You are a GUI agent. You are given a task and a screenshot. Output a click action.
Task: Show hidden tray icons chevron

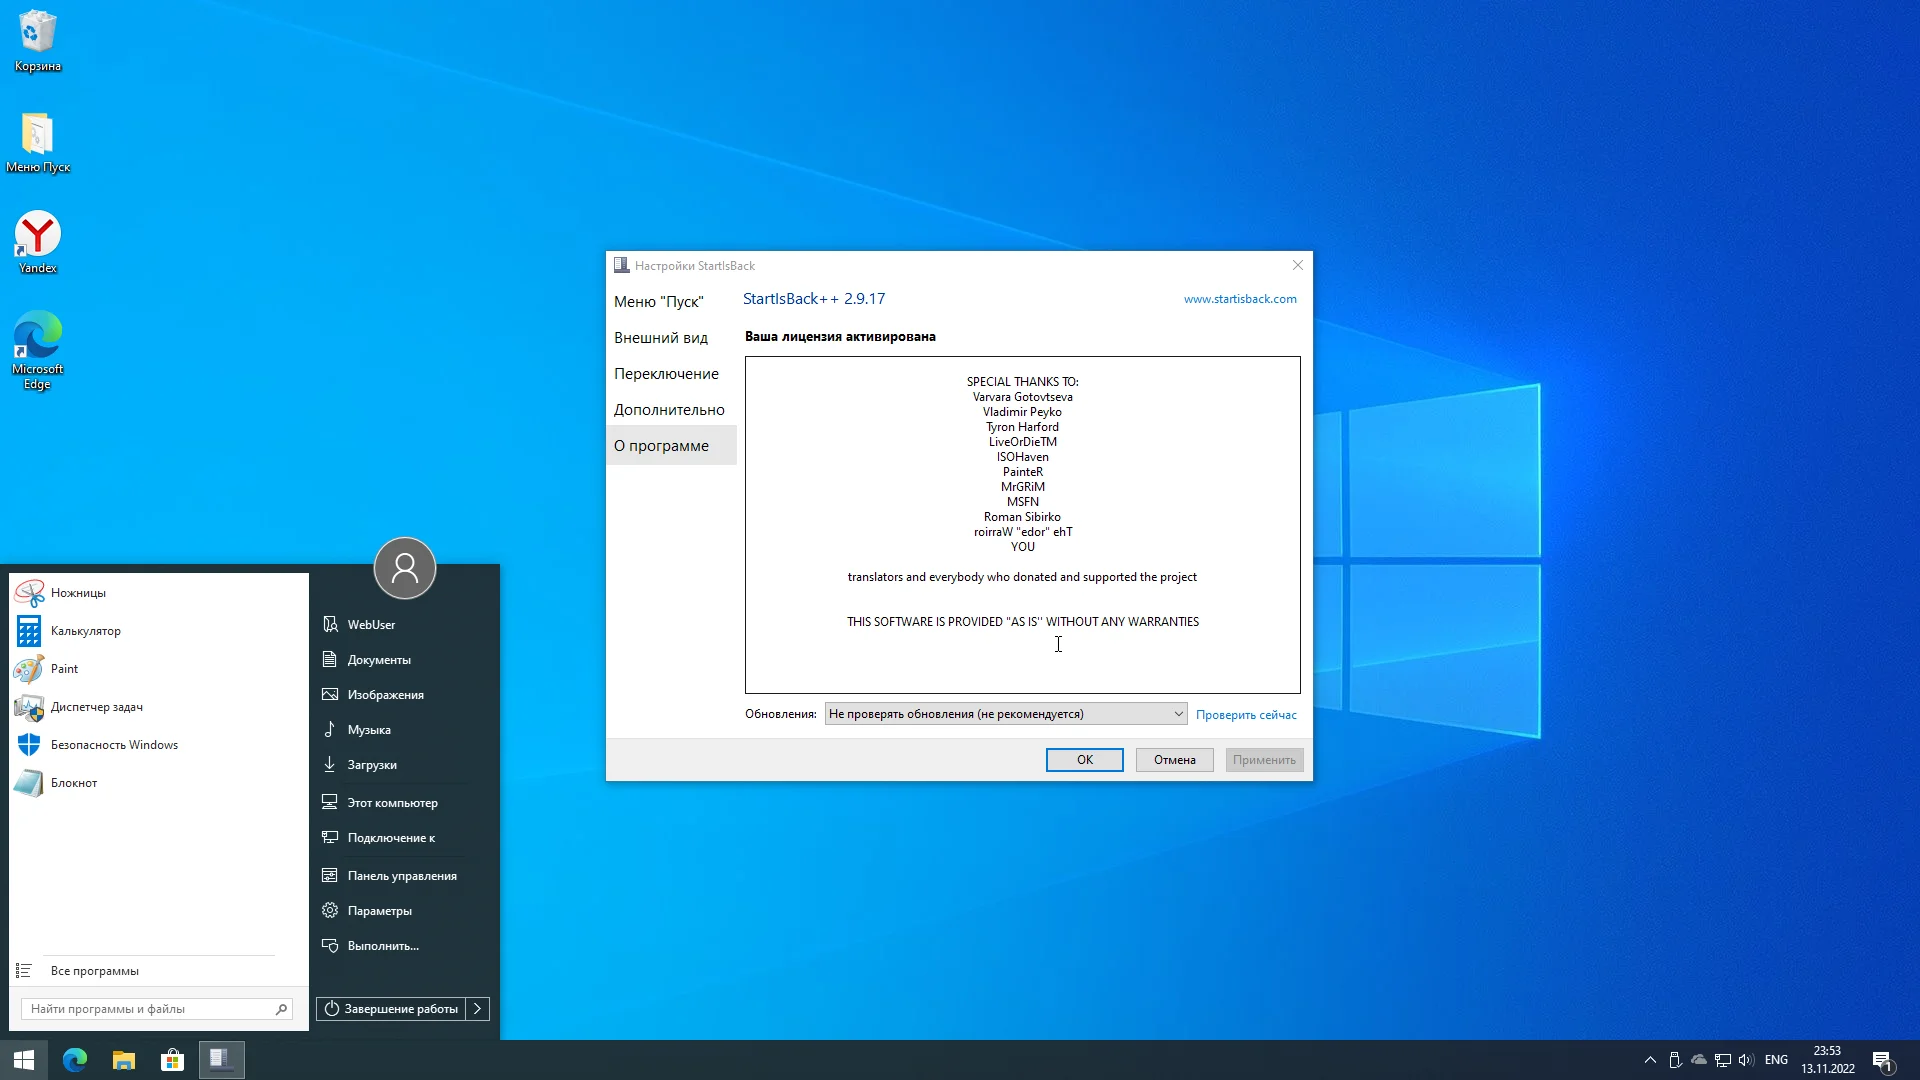click(1650, 1060)
